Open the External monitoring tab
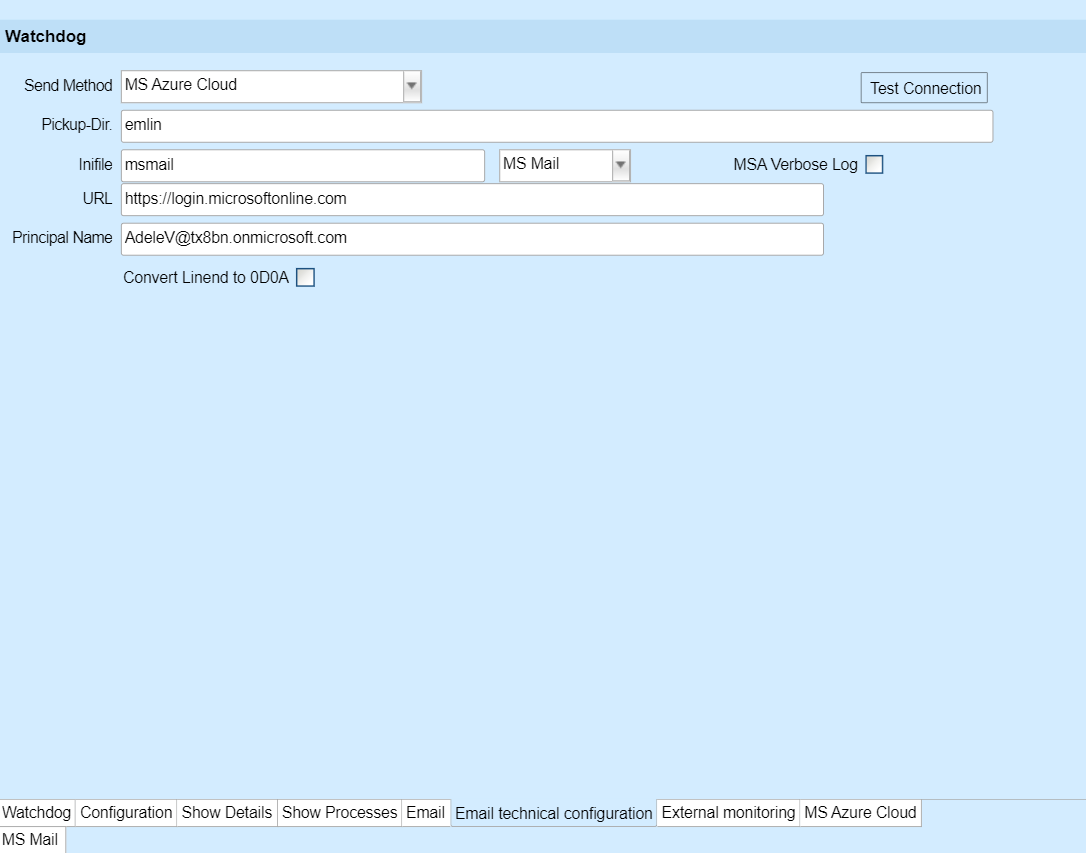 (x=728, y=812)
